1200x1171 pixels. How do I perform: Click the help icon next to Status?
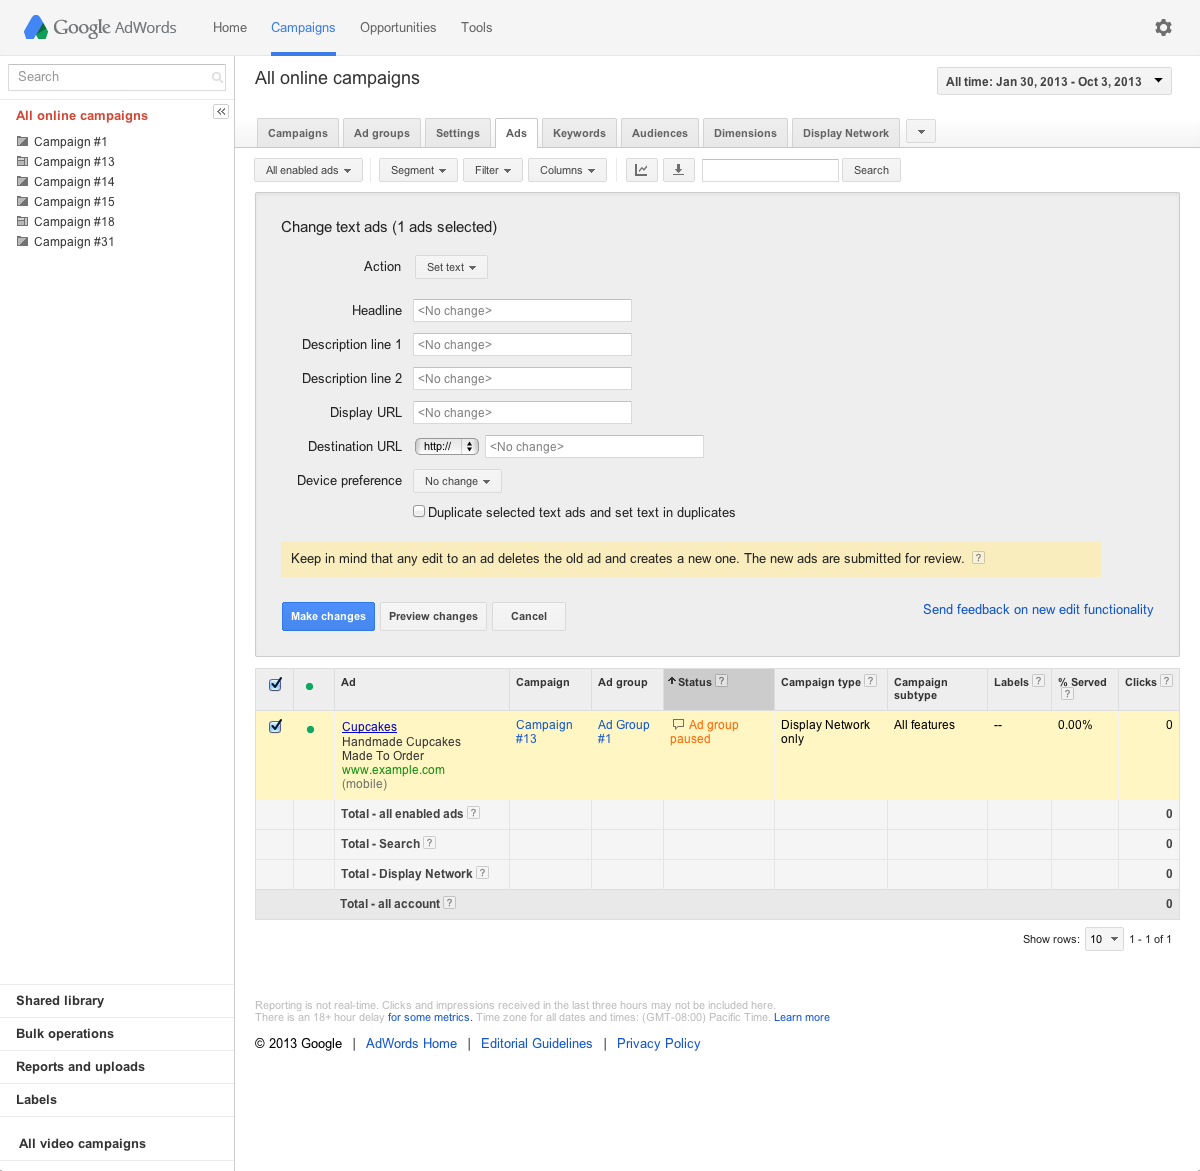click(722, 681)
